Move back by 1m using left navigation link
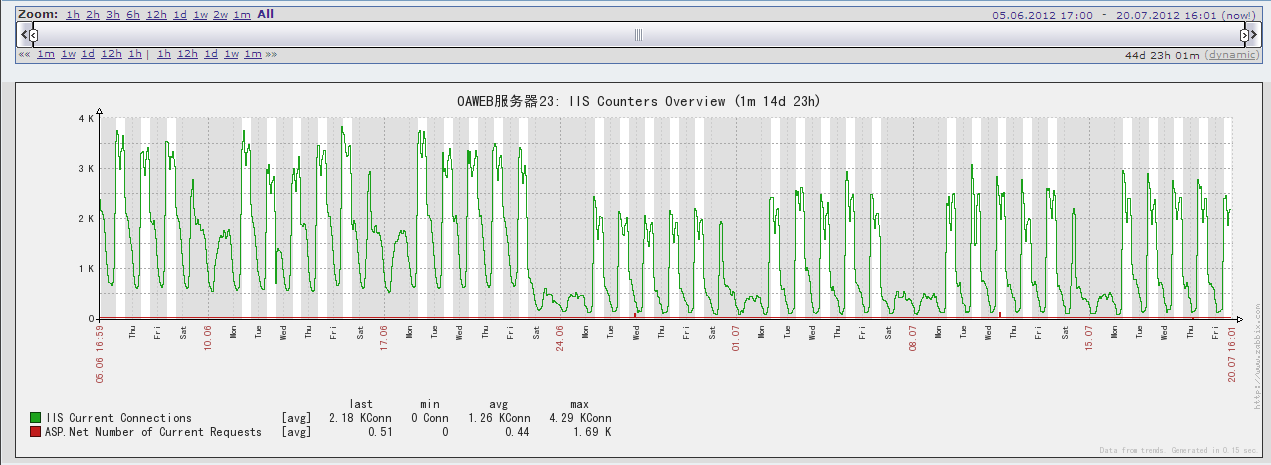The image size is (1271, 465). click(x=46, y=54)
